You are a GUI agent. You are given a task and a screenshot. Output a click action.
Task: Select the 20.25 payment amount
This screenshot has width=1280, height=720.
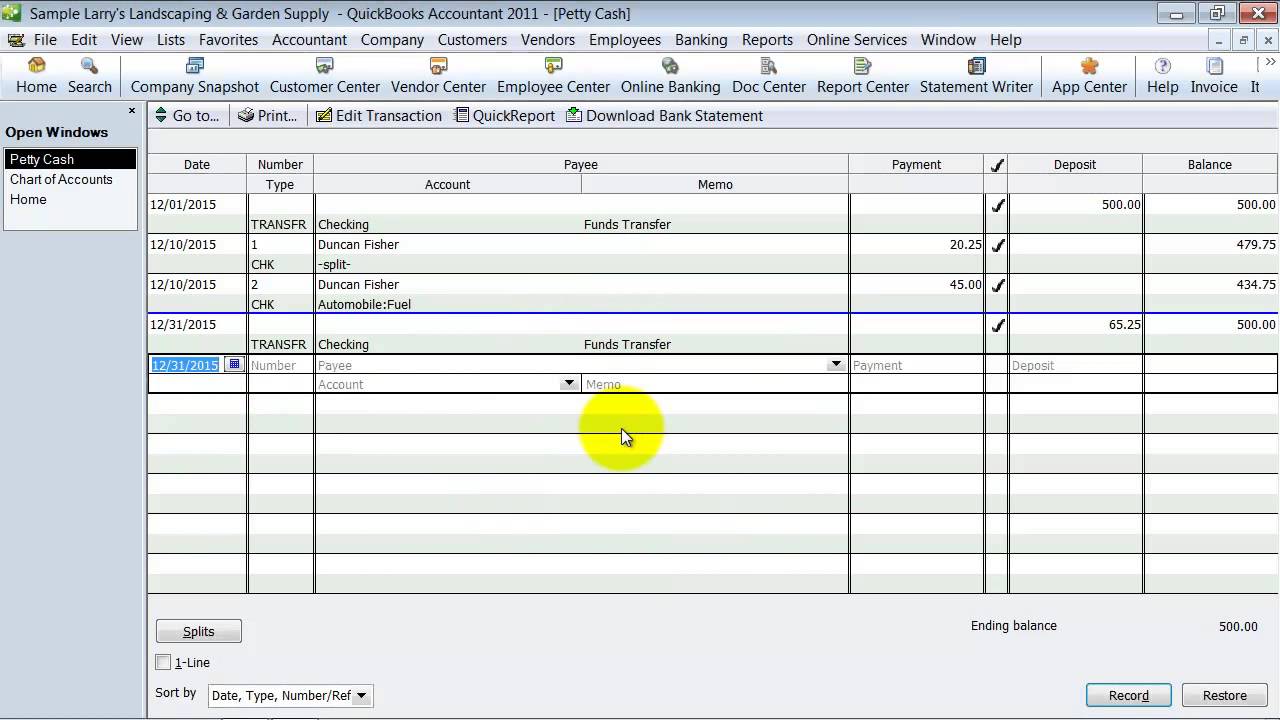[965, 245]
